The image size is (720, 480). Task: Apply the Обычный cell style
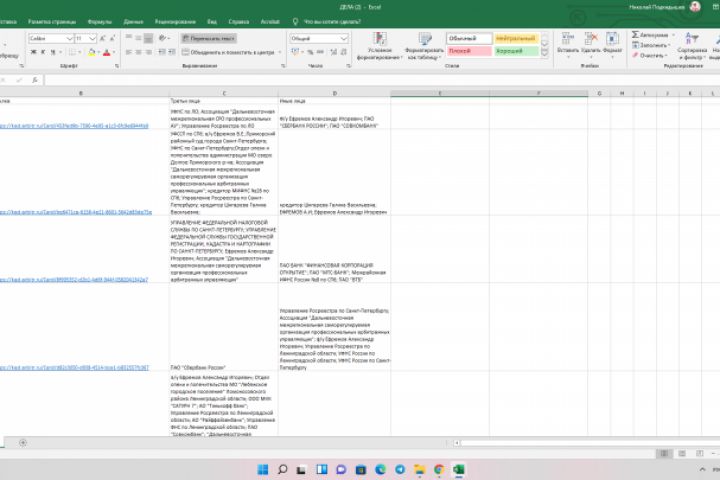coord(468,39)
